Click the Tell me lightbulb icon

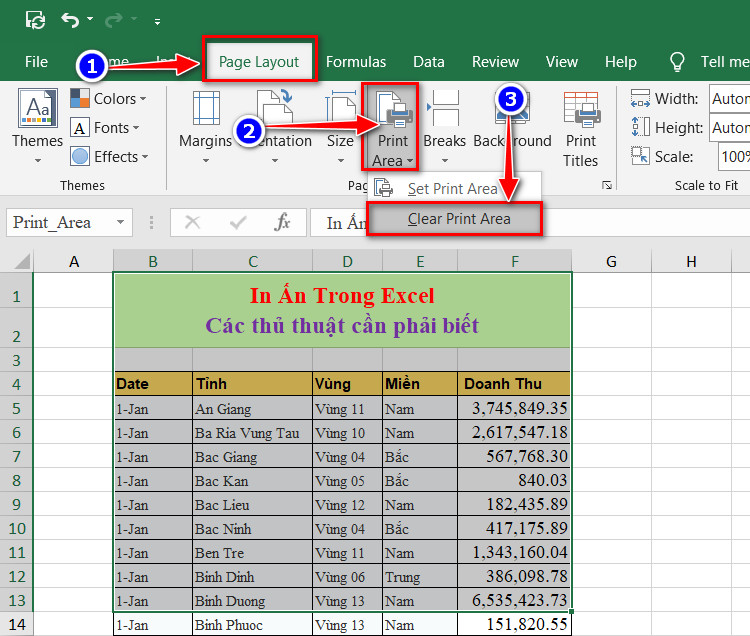pyautogui.click(x=677, y=62)
